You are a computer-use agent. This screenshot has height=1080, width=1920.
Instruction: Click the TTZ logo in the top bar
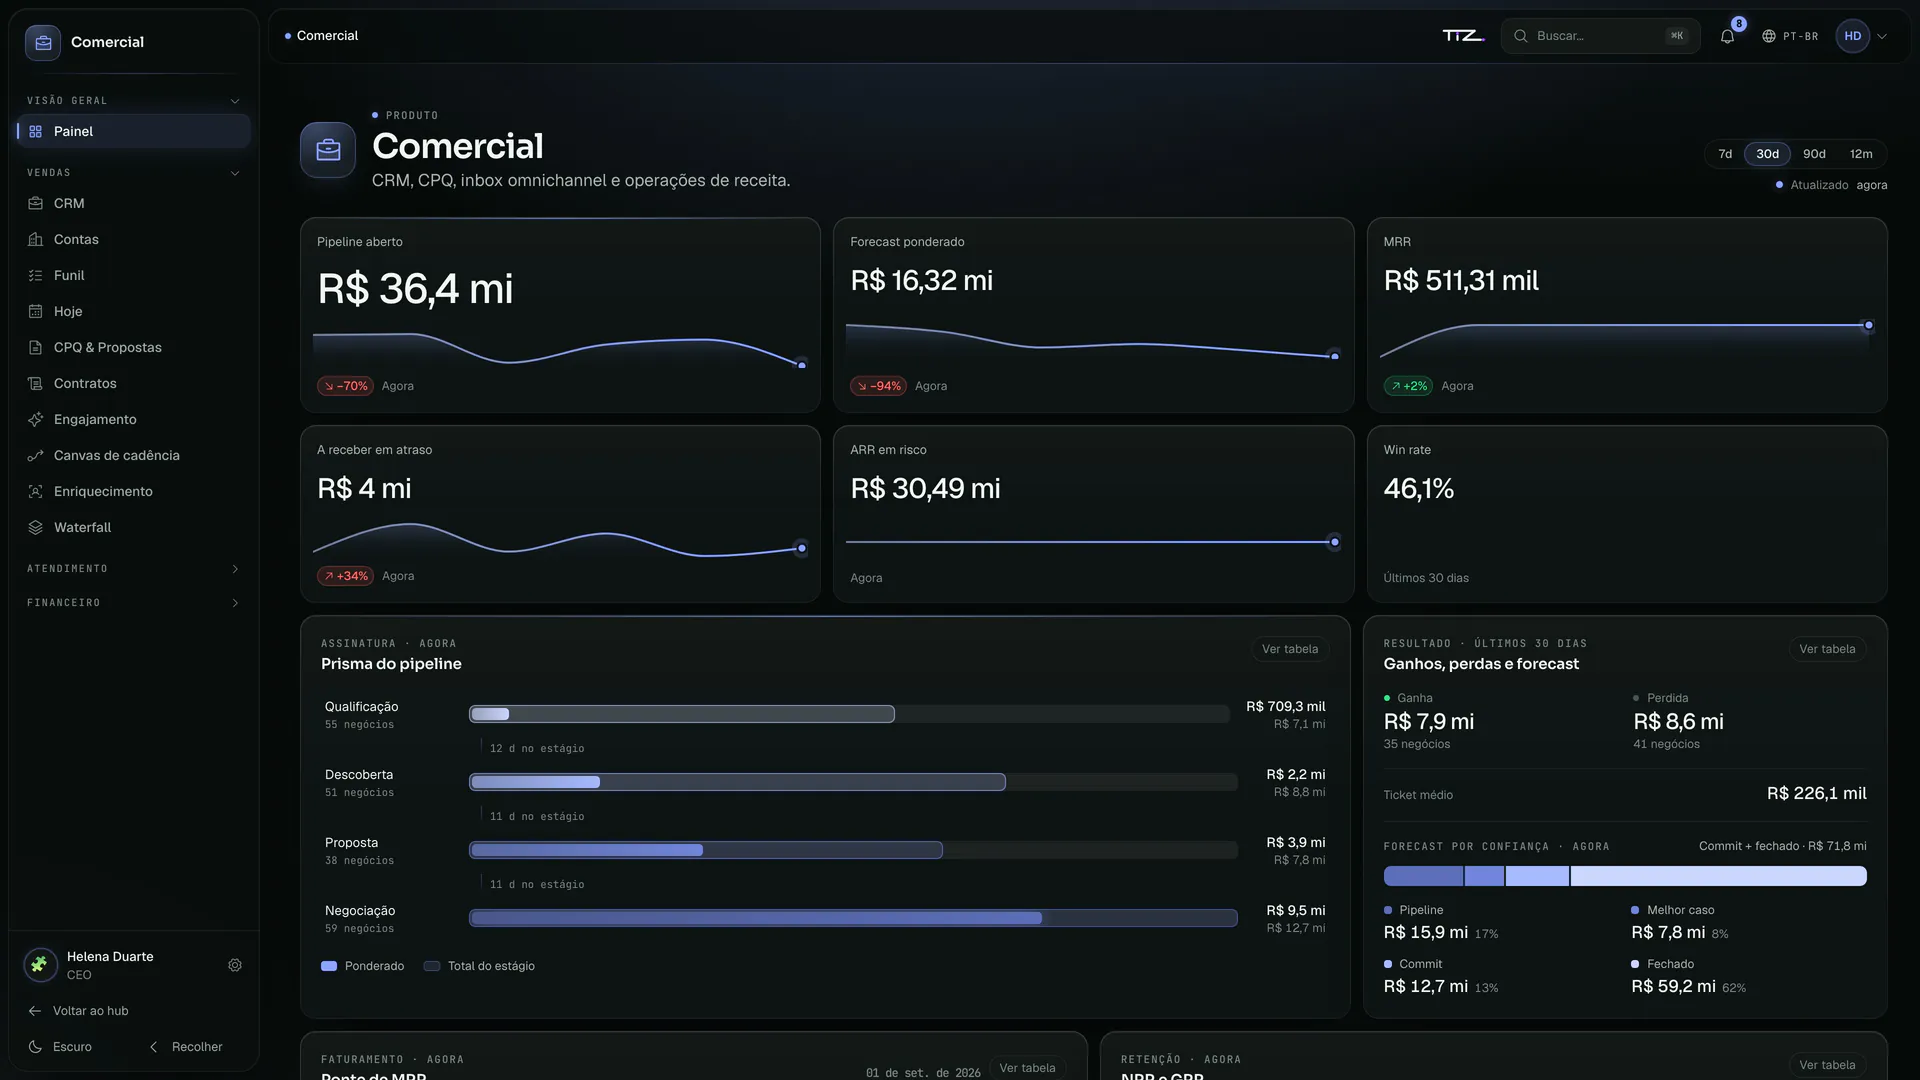point(1463,36)
